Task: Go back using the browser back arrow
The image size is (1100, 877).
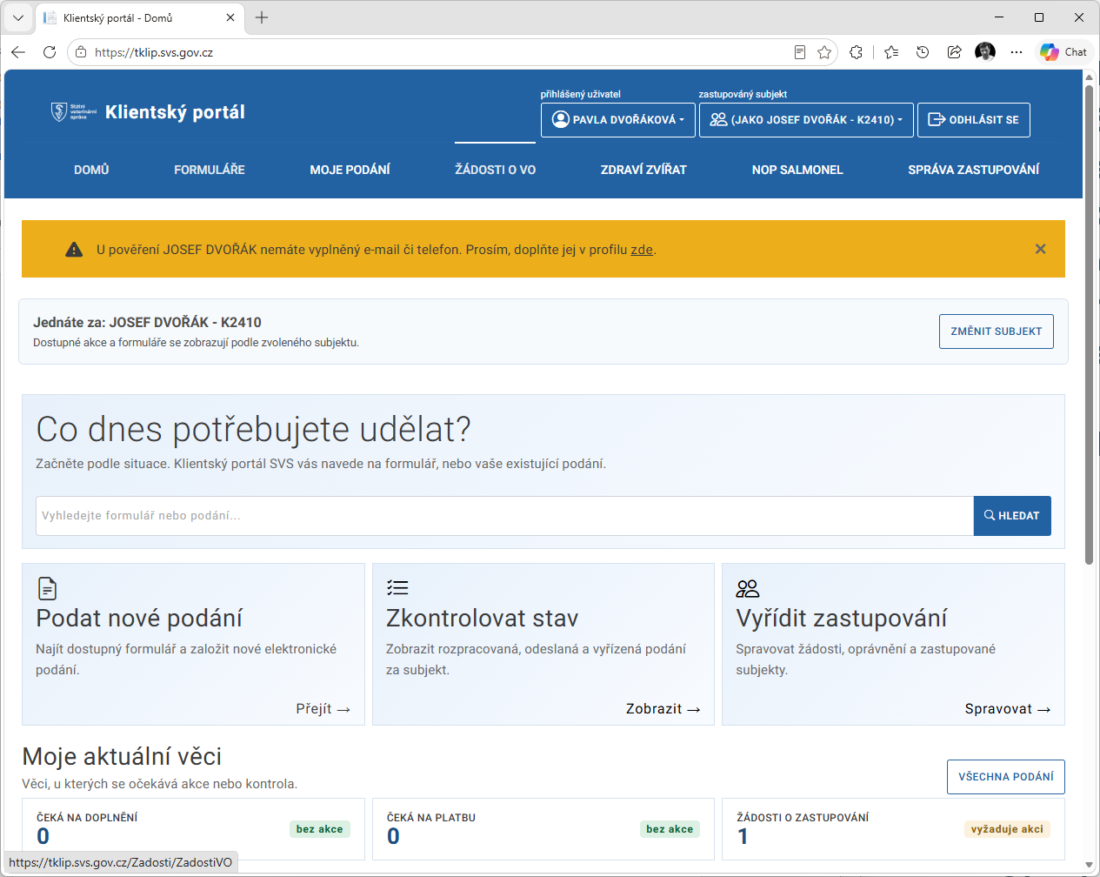Action: (x=18, y=52)
